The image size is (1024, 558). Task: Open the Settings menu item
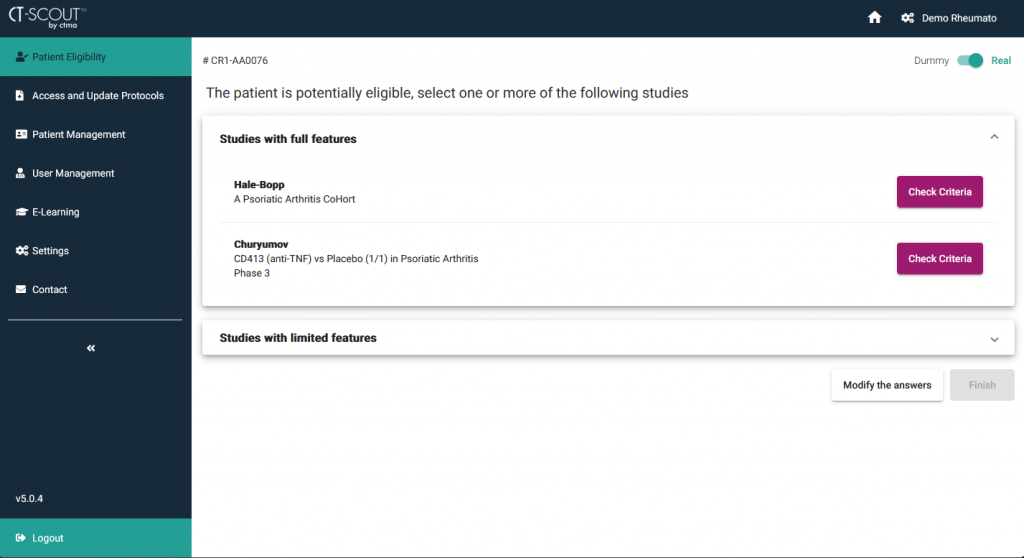coord(95,250)
